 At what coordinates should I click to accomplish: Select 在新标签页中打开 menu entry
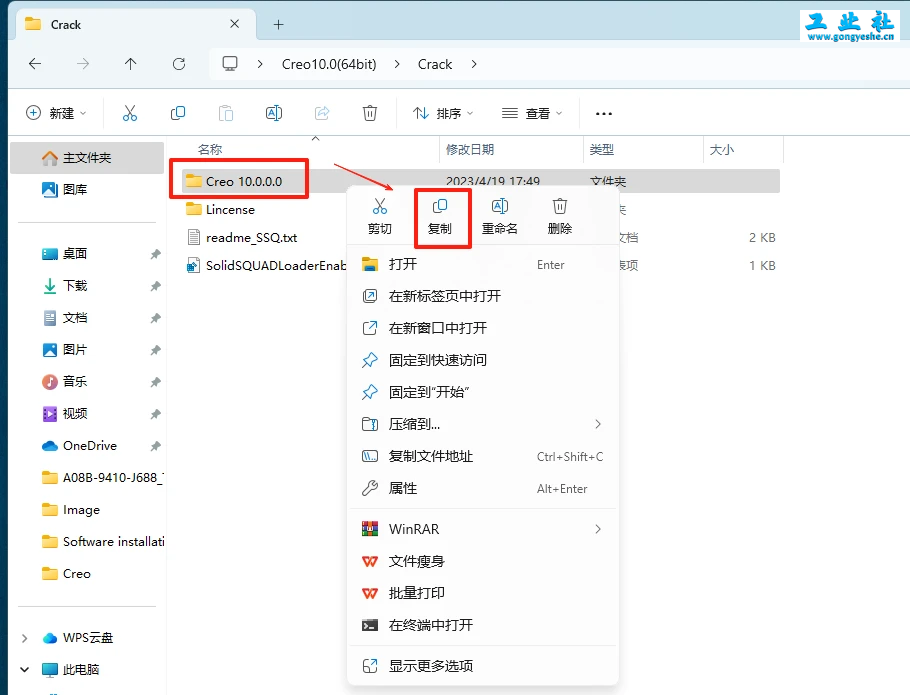[483, 296]
